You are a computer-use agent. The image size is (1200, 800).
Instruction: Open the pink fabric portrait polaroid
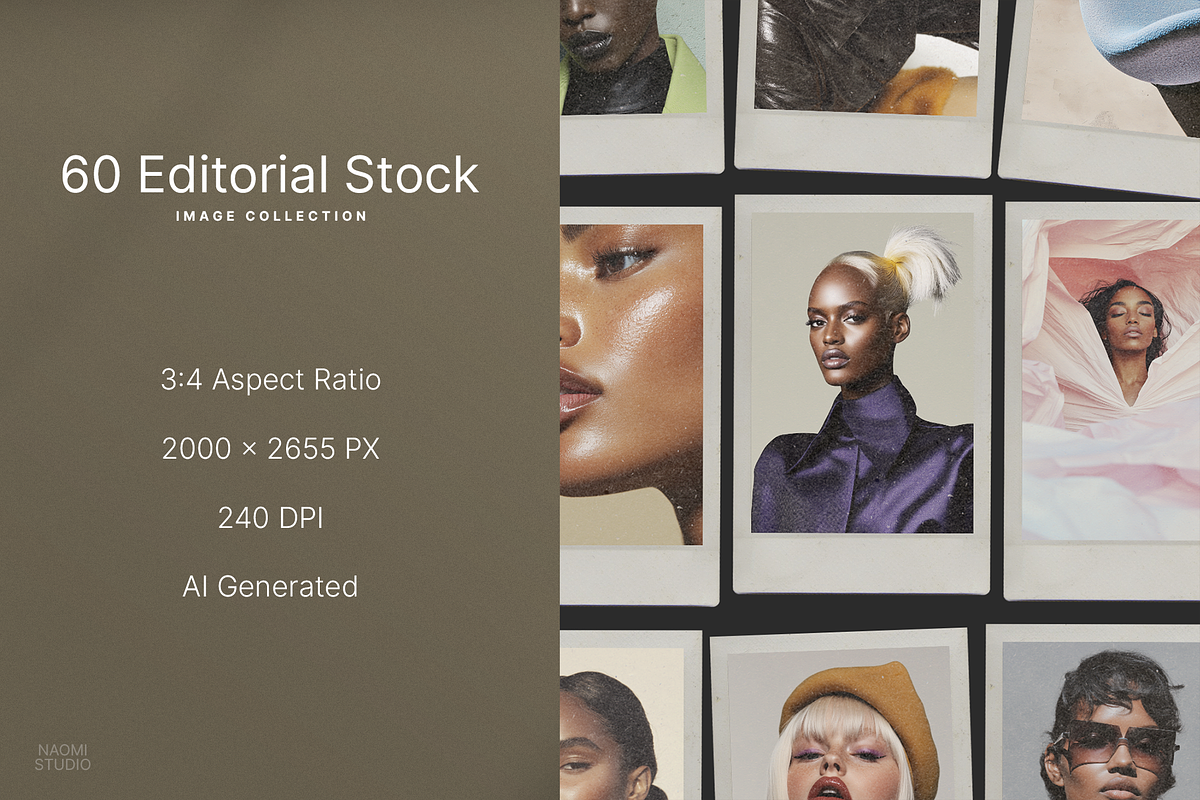(1102, 400)
